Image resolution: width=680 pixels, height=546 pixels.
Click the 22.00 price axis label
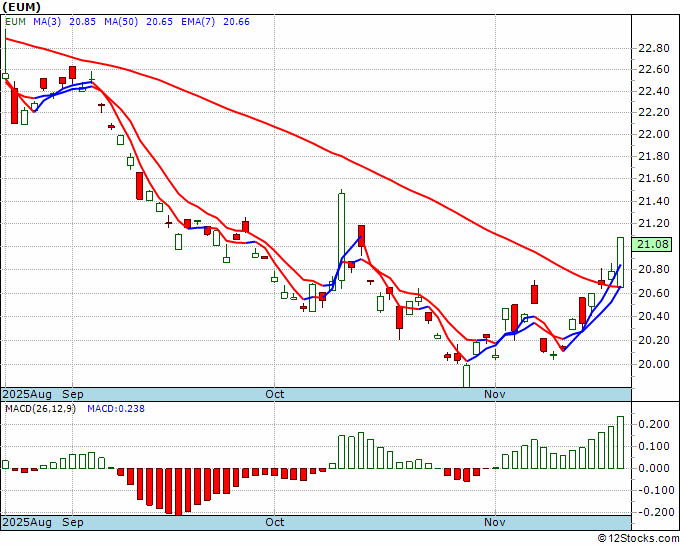pos(654,134)
